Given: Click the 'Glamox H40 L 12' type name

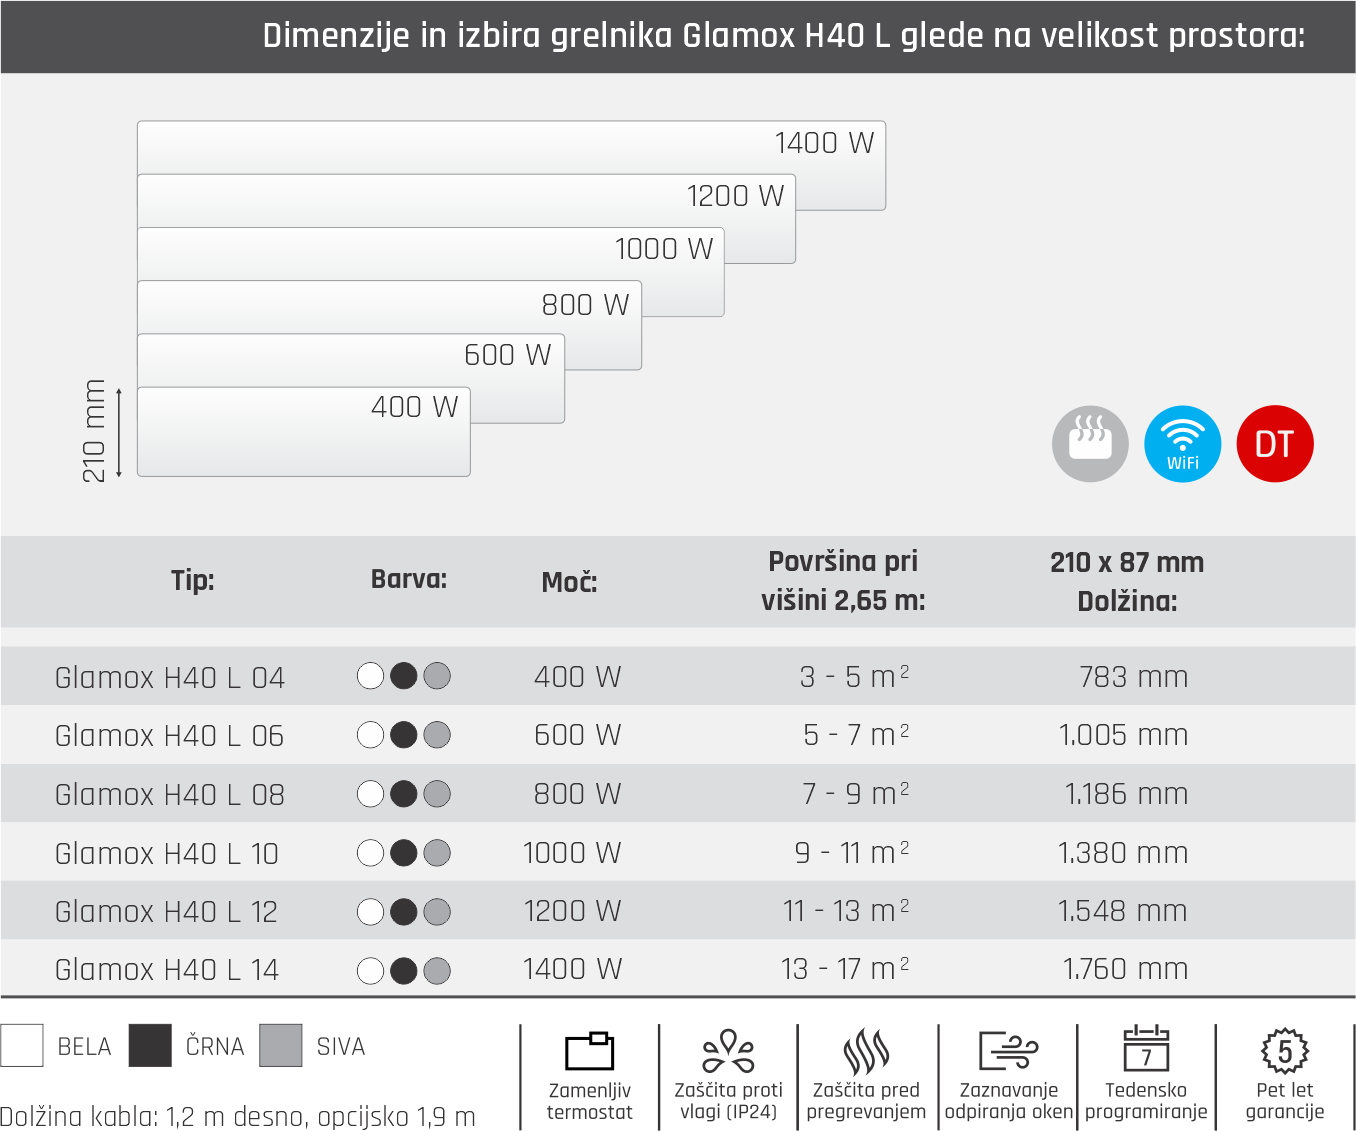Looking at the screenshot, I should 167,911.
